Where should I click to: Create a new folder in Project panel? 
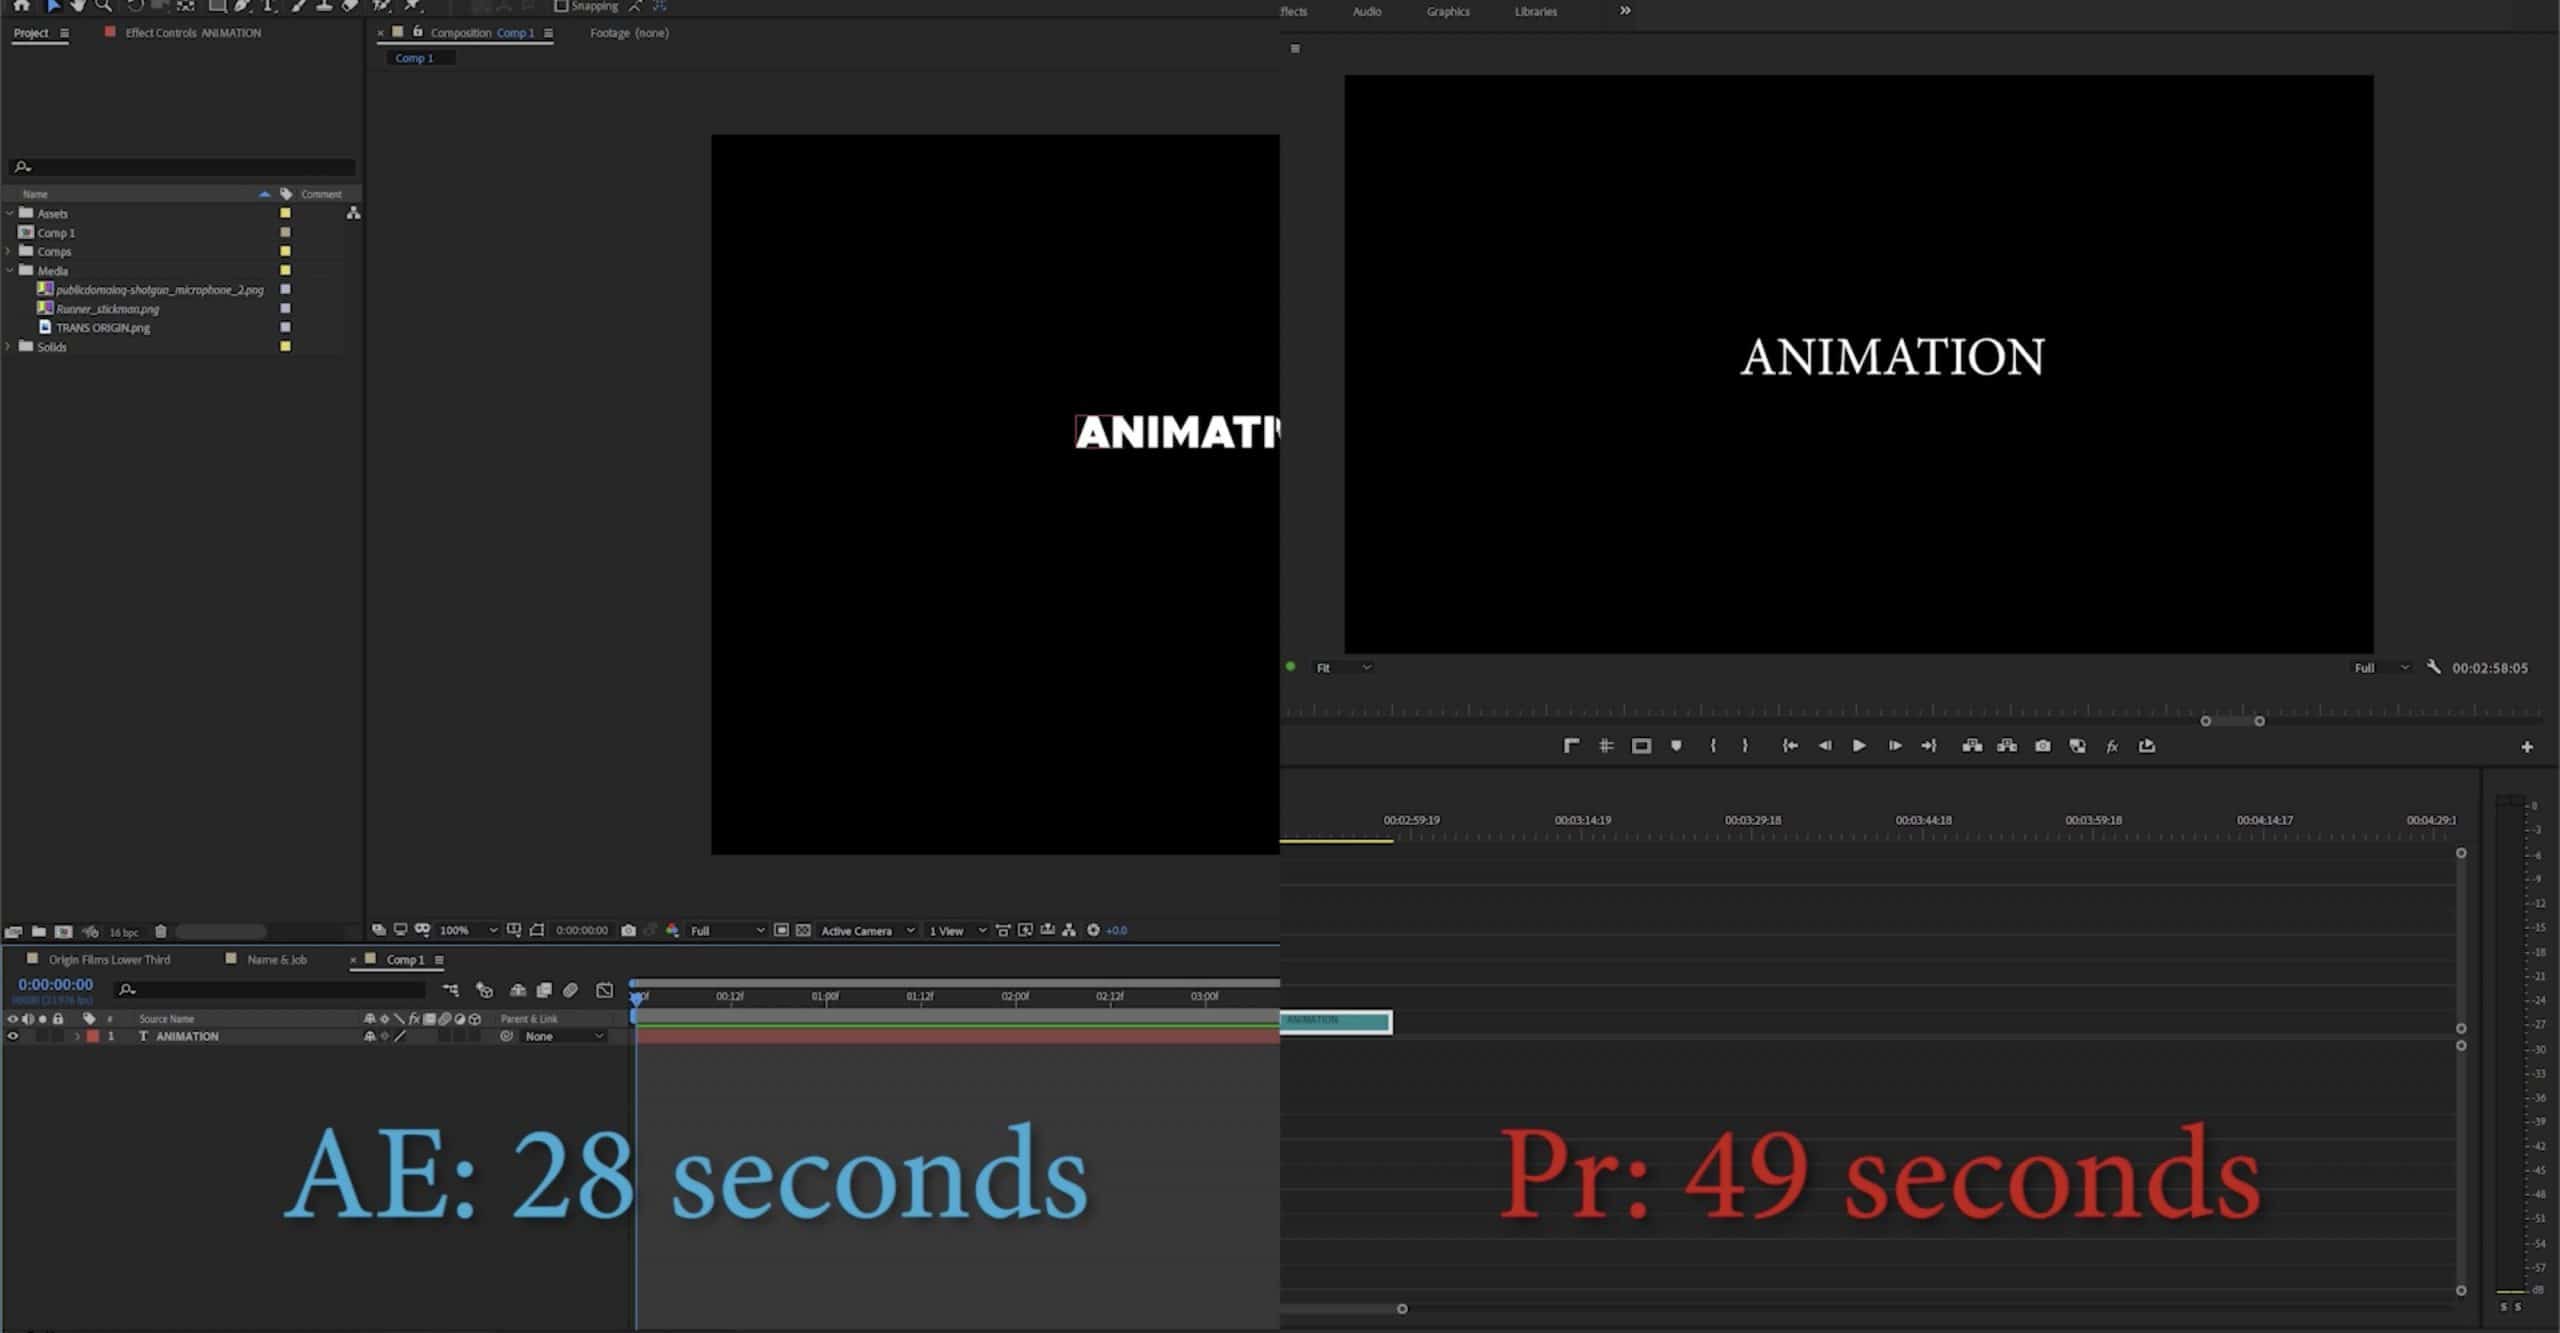coord(39,931)
